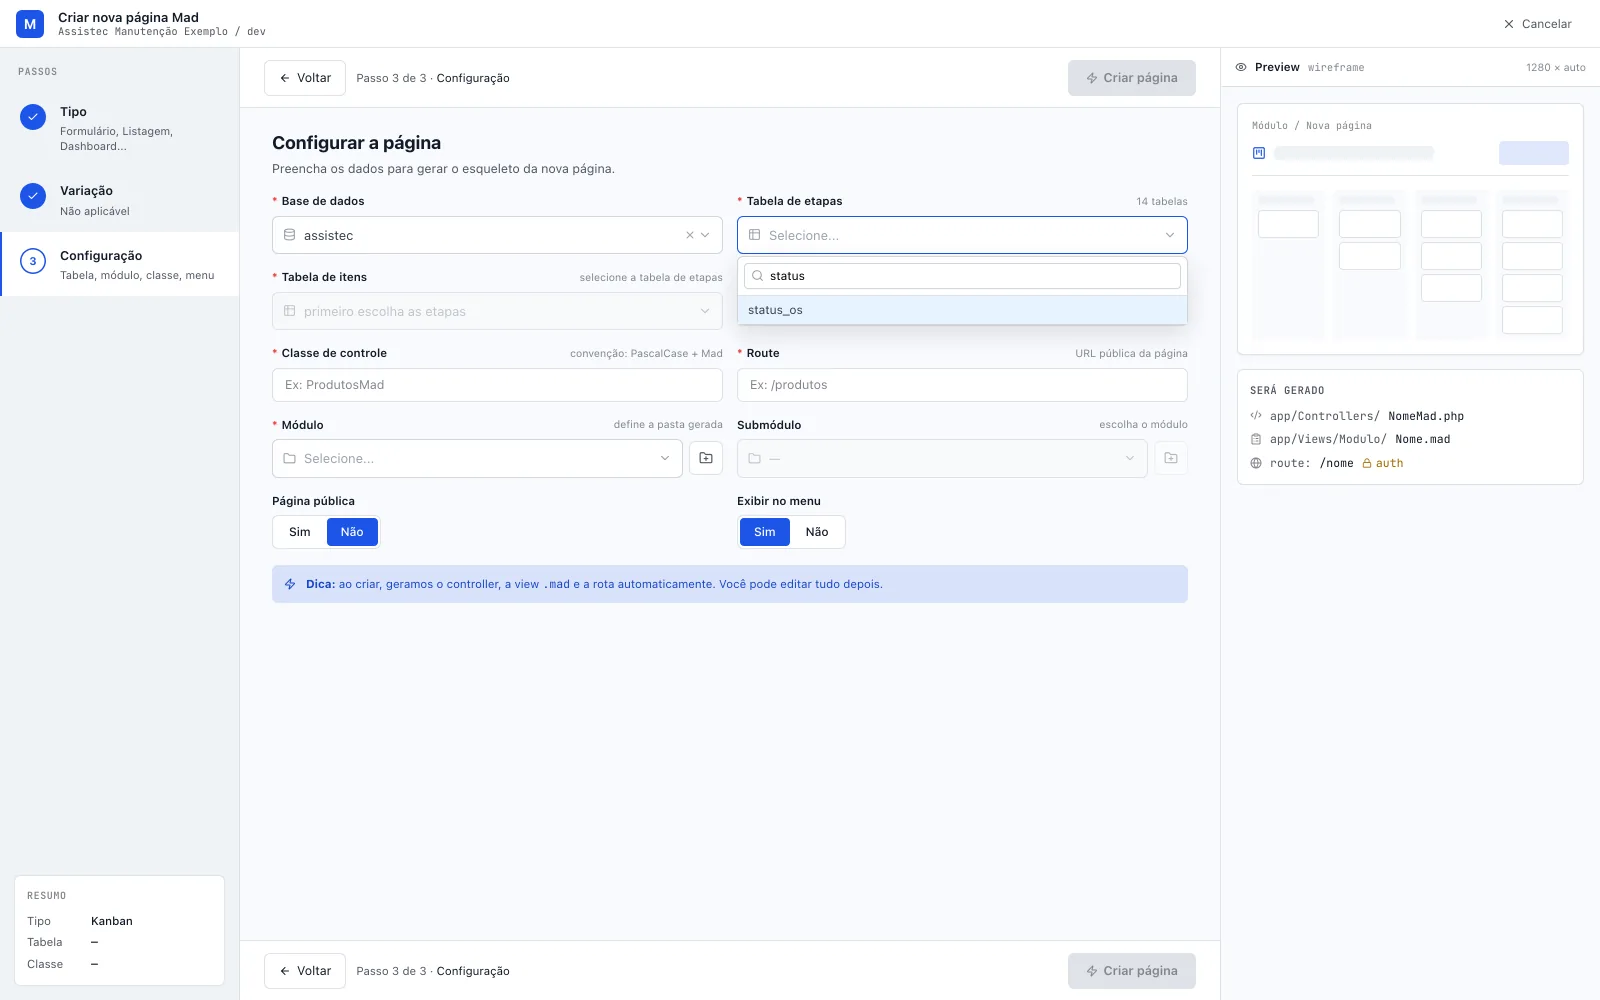Viewport: 1600px width, 1000px height.
Task: Click the X icon beside Cancelar
Action: point(1509,24)
